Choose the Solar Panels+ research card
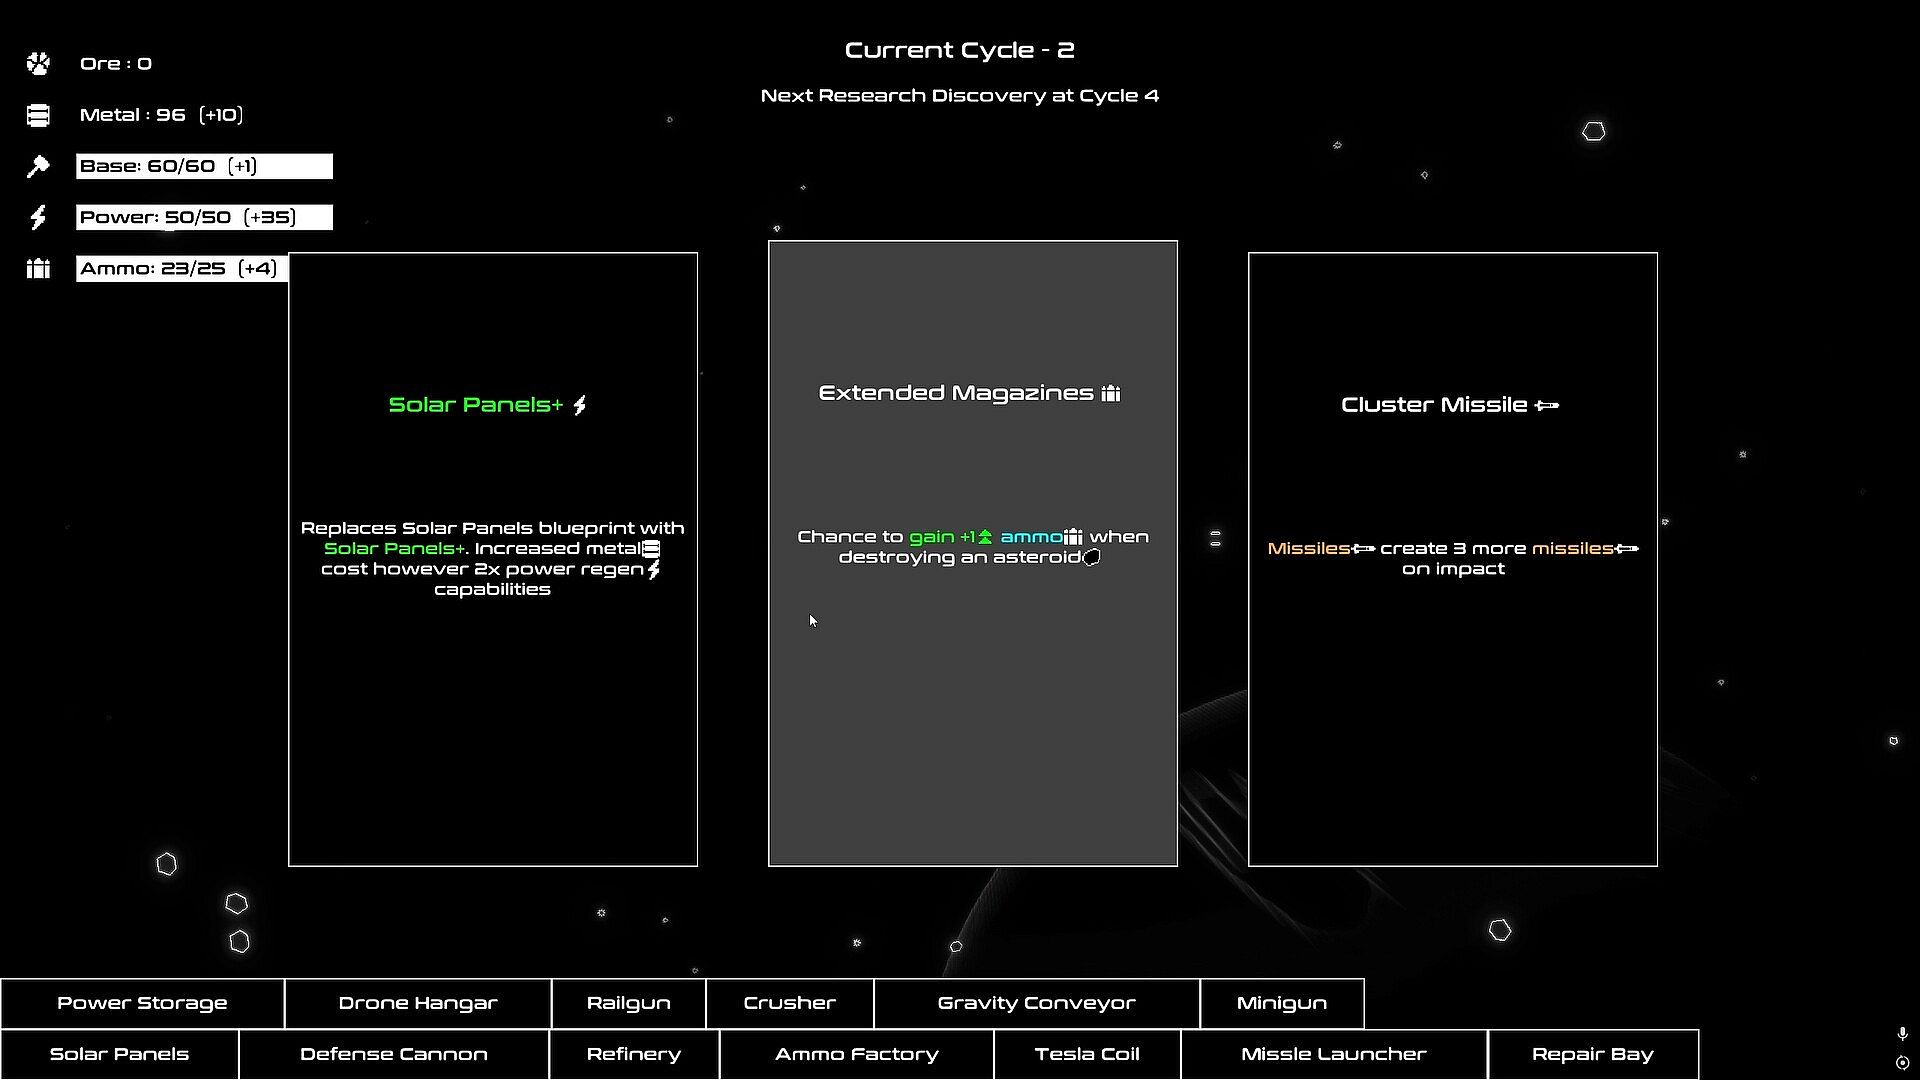The image size is (1920, 1080). pyautogui.click(x=493, y=559)
